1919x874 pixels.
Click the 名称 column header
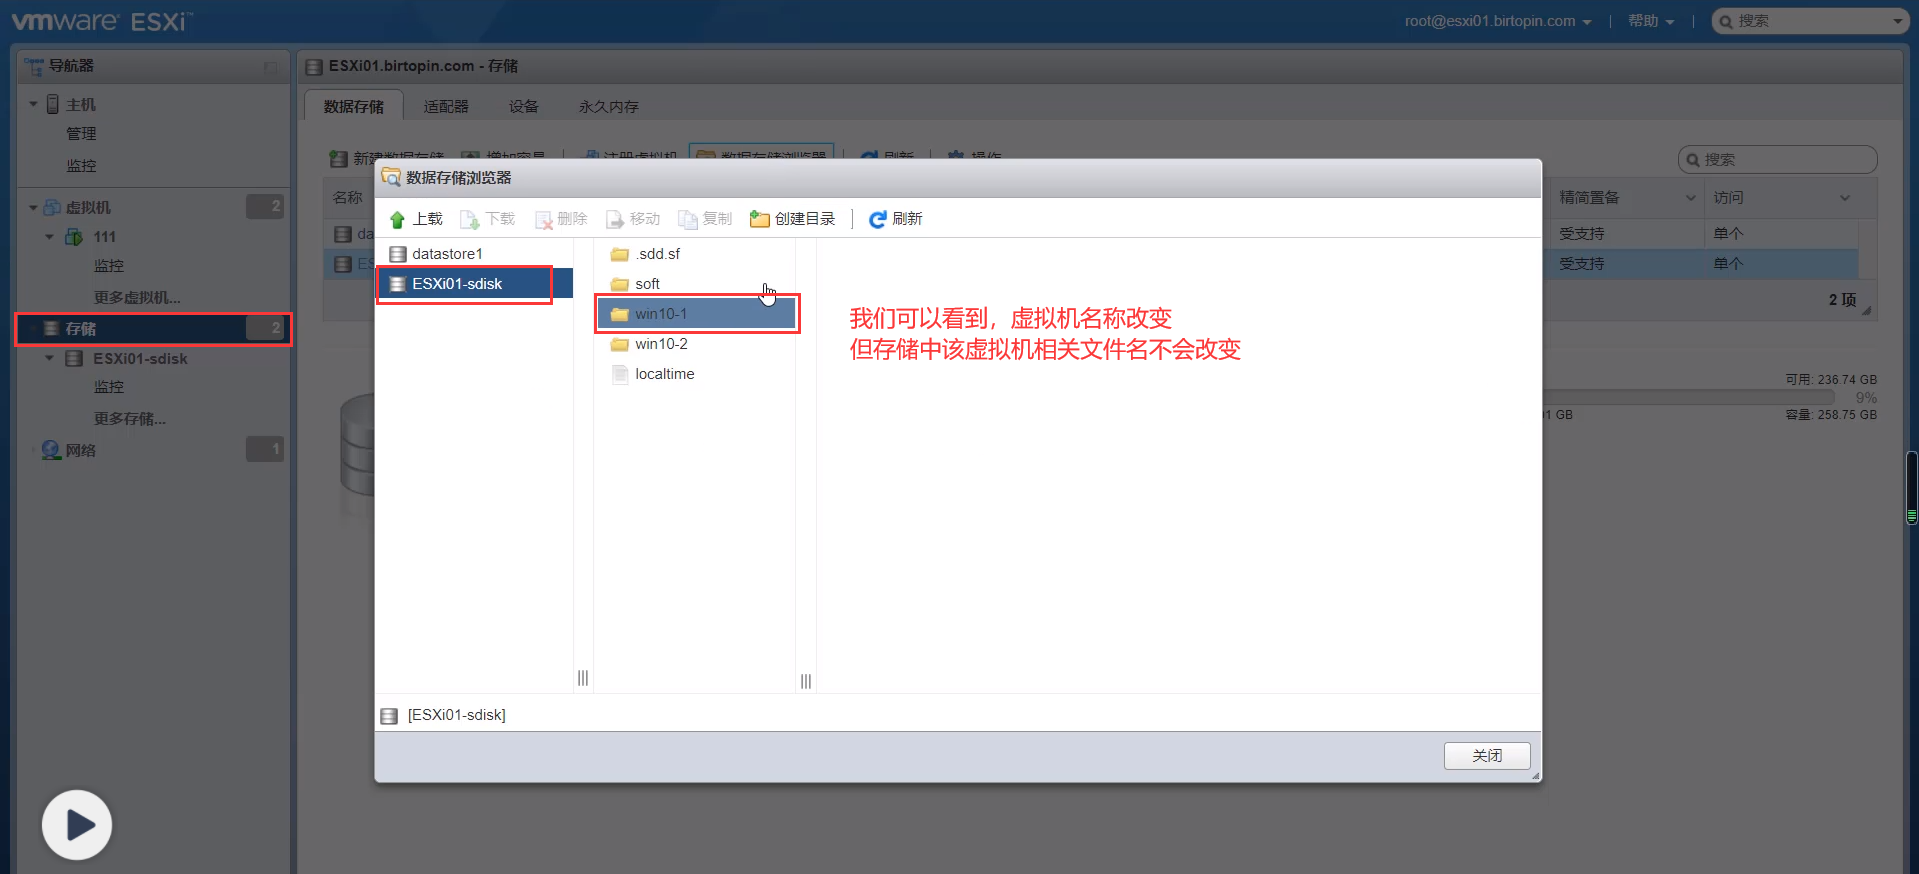click(x=348, y=198)
